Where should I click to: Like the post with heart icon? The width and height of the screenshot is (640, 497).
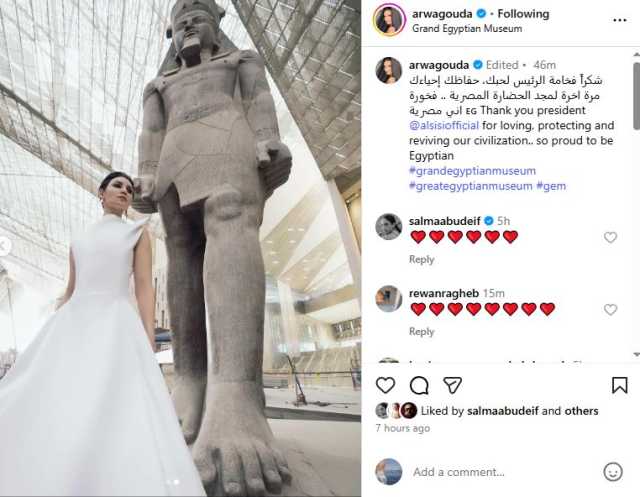pyautogui.click(x=385, y=385)
